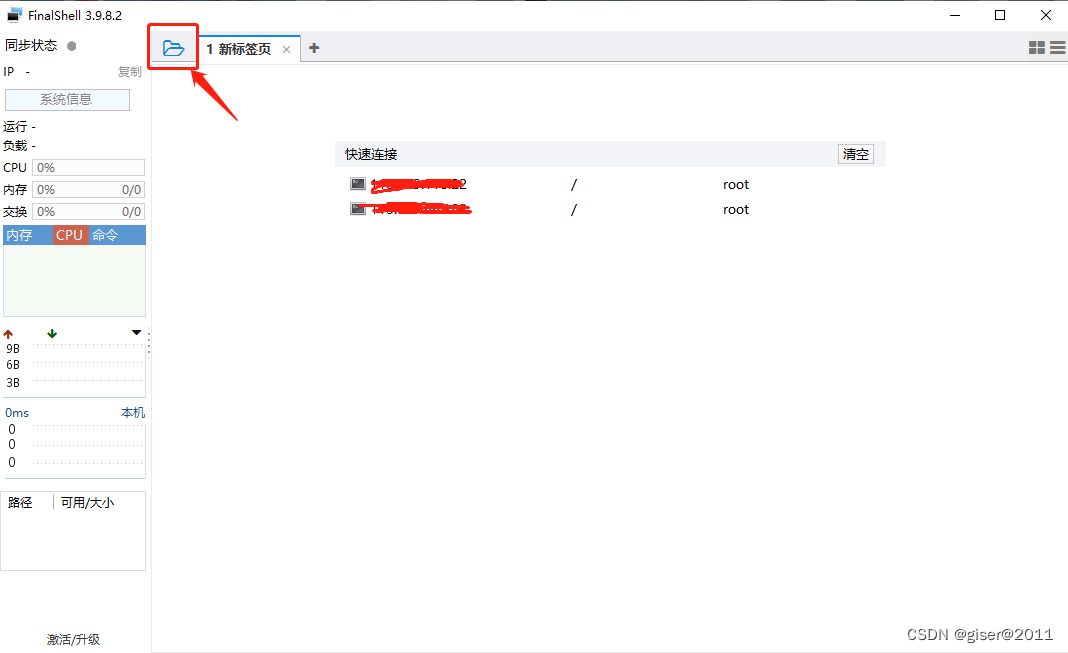Switch to list view using top-right icon
This screenshot has height=653, width=1068.
(x=1056, y=46)
